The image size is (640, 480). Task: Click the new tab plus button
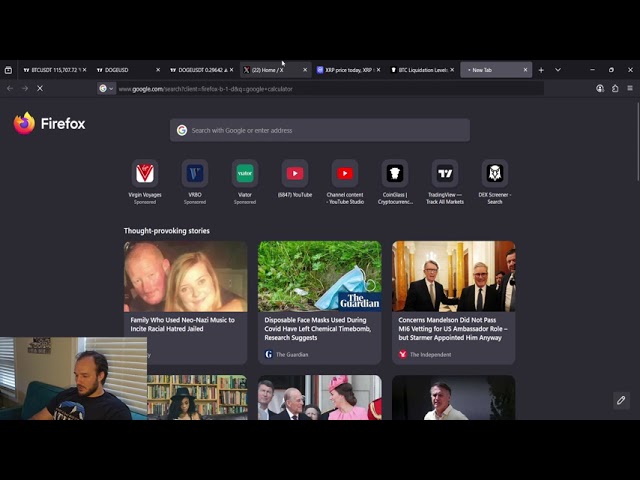click(x=541, y=70)
